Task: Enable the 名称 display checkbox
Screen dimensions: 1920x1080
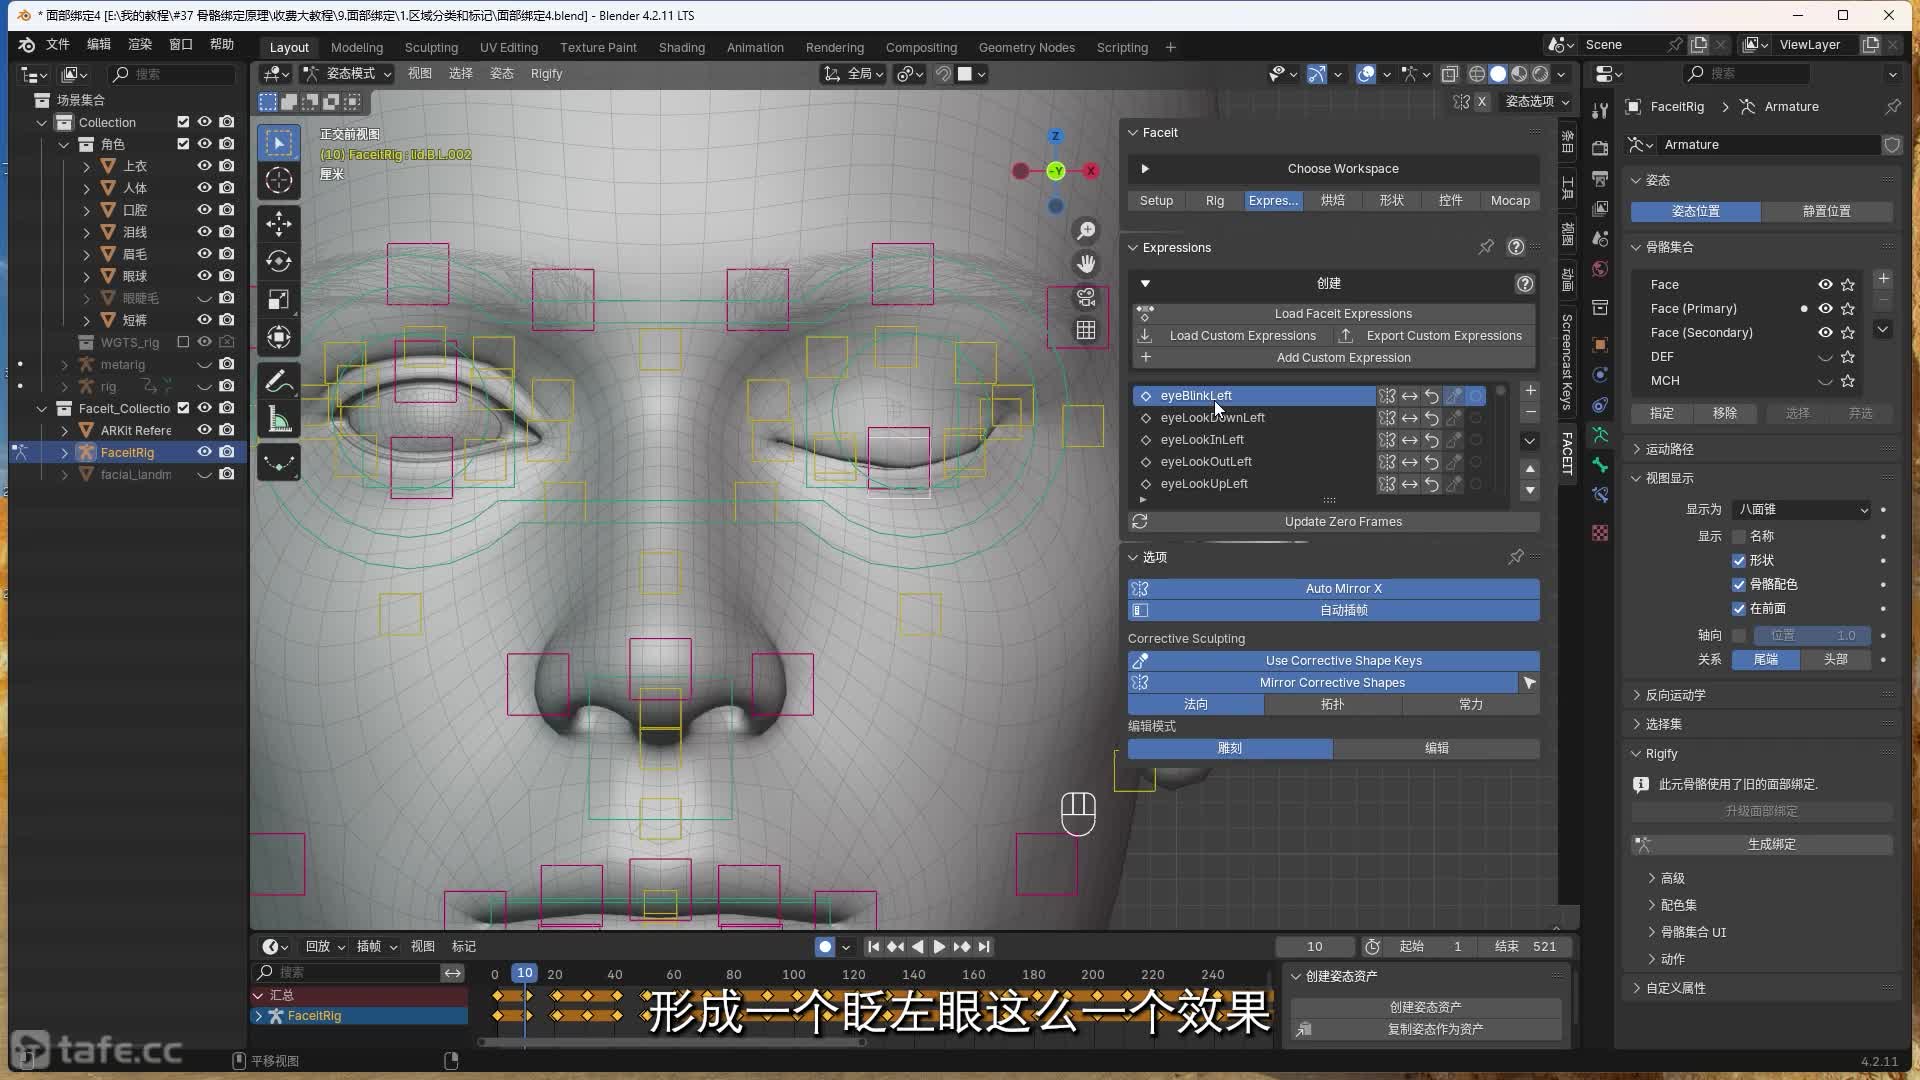Action: pyautogui.click(x=1739, y=537)
